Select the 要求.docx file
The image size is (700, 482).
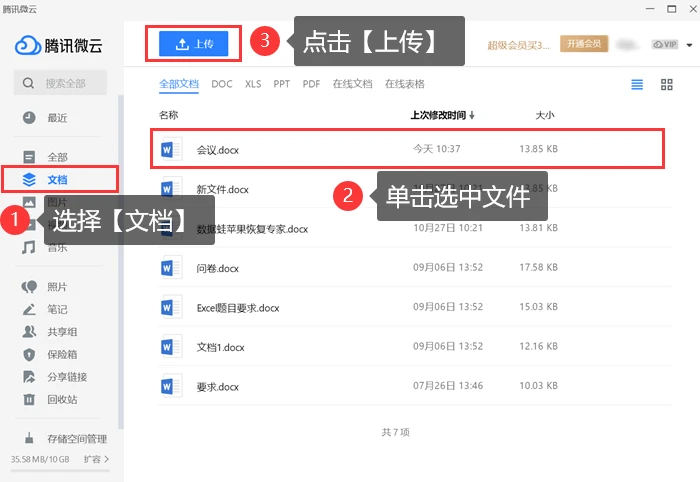pos(414,386)
